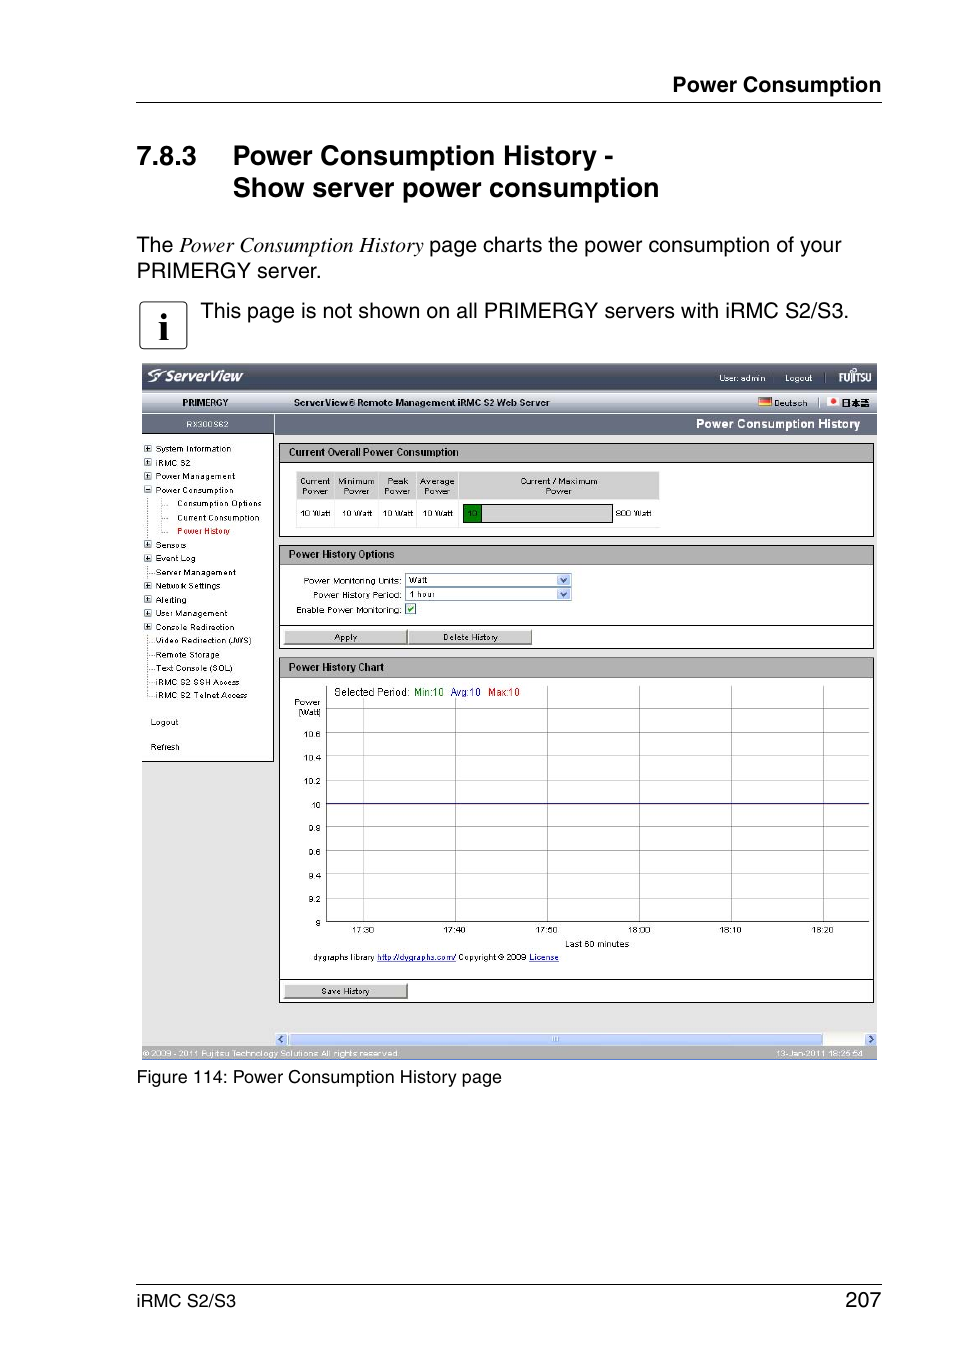This screenshot has width=954, height=1349.
Task: Open the dygraphs License link
Action: (x=544, y=957)
